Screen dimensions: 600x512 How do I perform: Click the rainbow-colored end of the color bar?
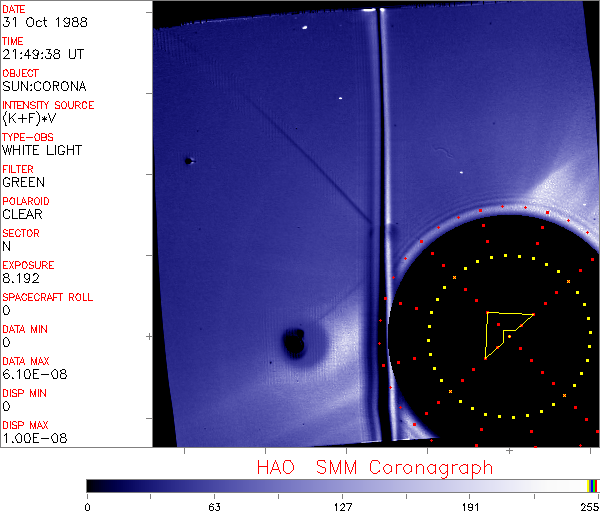[594, 485]
